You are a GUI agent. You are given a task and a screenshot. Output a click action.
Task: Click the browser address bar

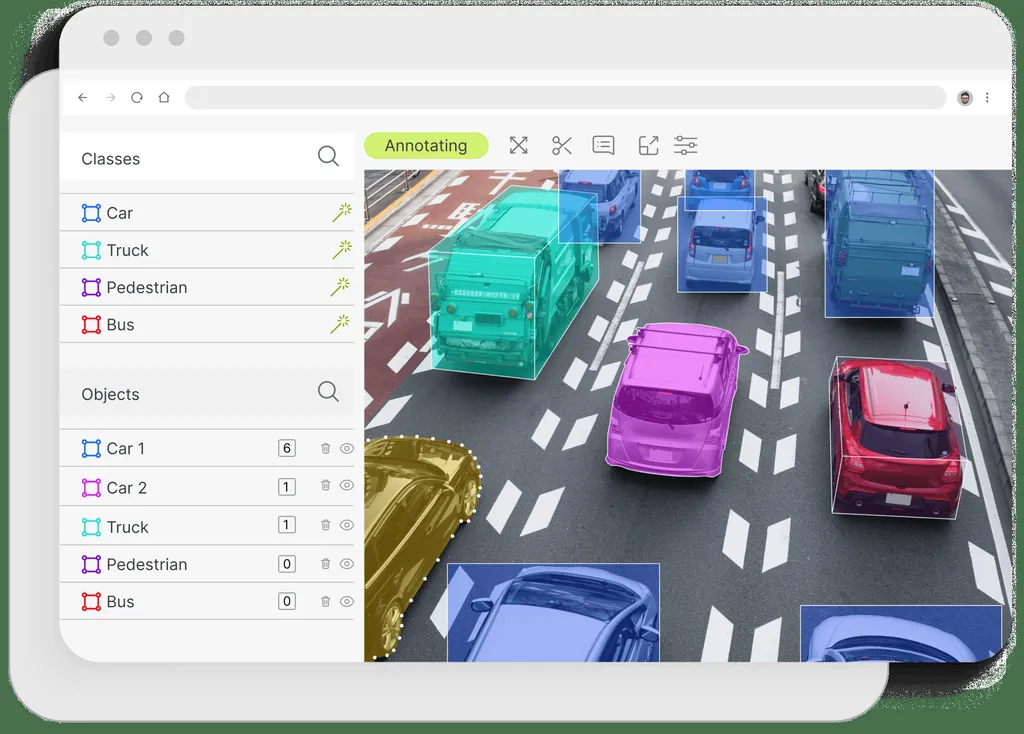566,98
